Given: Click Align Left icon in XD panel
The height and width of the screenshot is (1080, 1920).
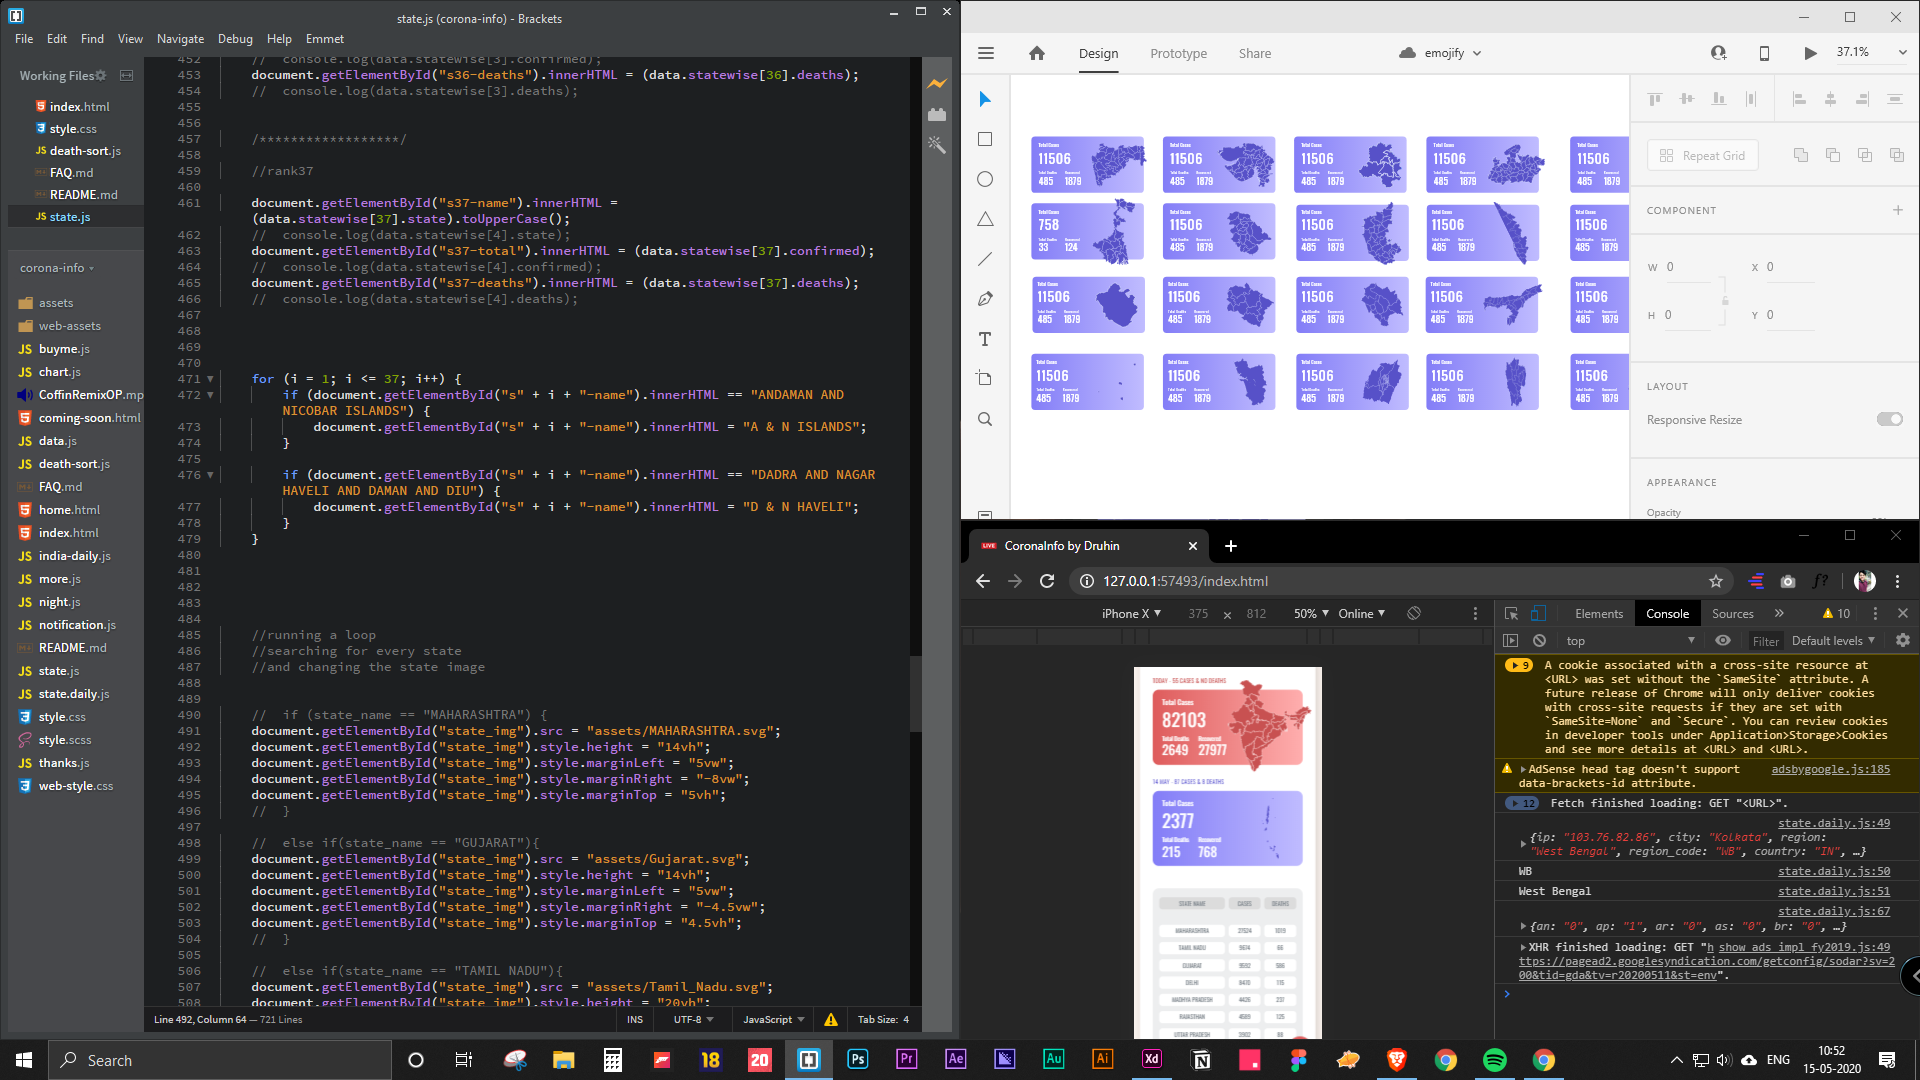Looking at the screenshot, I should [x=1799, y=99].
